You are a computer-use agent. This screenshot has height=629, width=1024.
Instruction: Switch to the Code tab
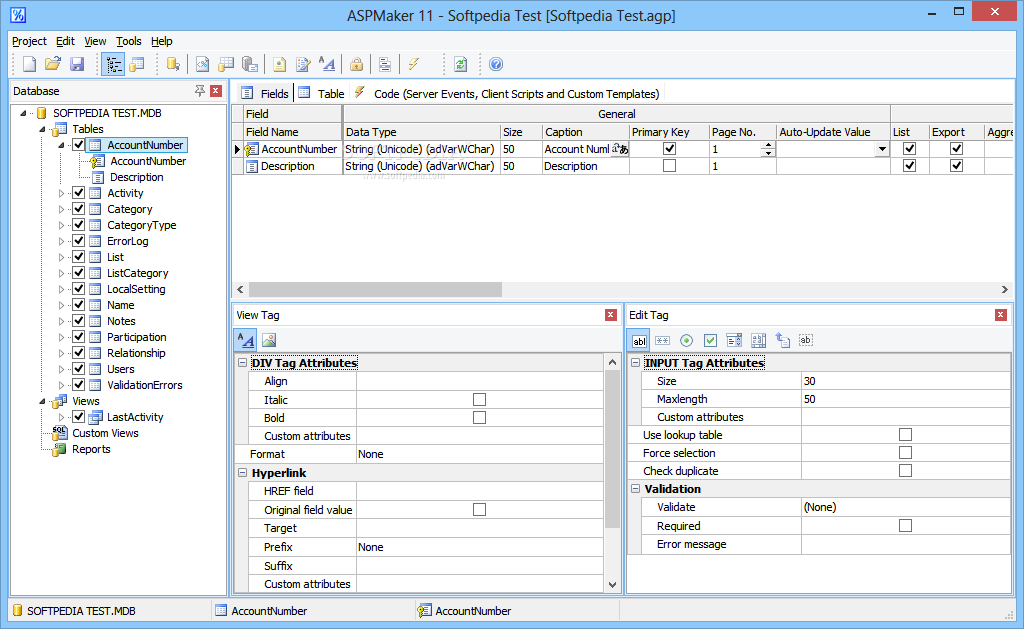click(x=507, y=93)
